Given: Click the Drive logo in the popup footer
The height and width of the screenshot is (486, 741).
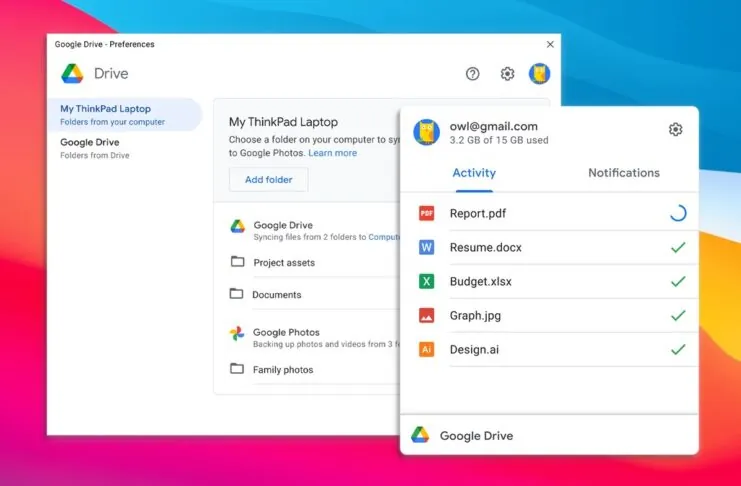Looking at the screenshot, I should tap(420, 435).
